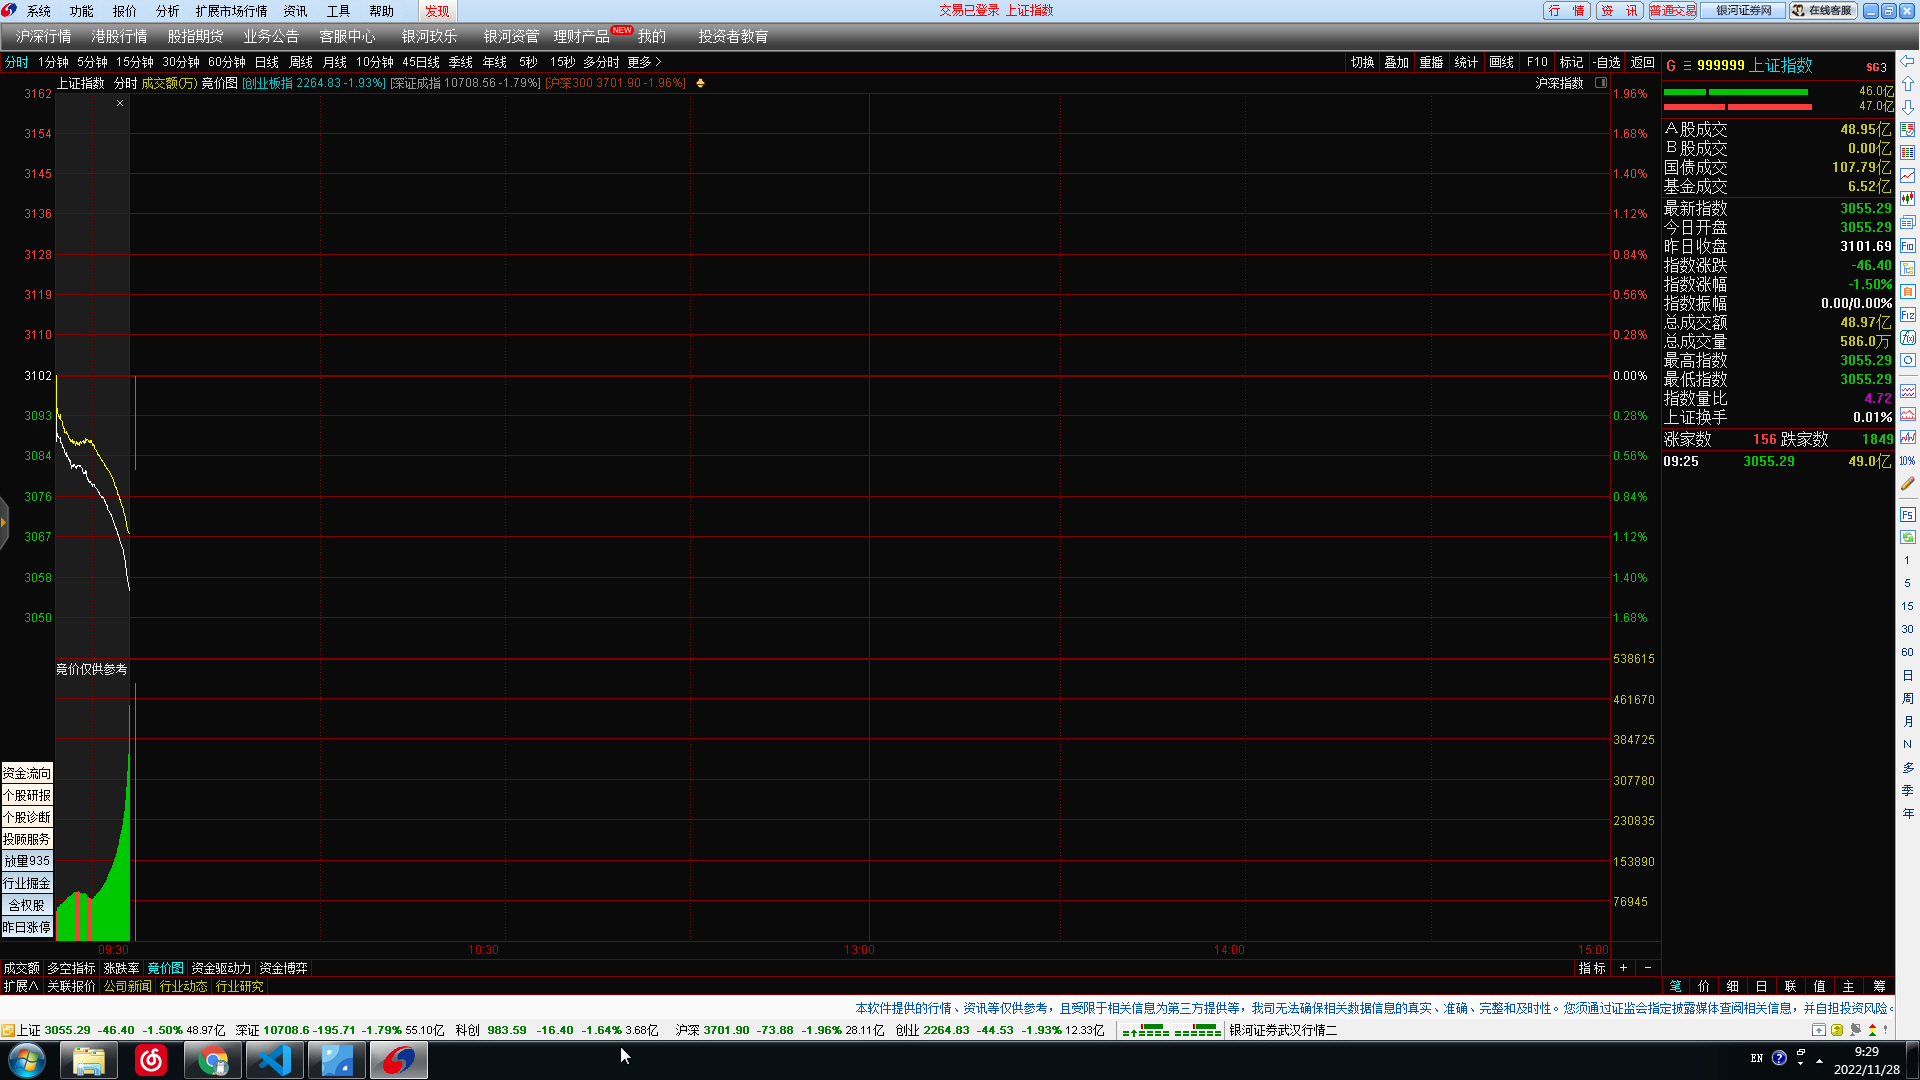The image size is (1920, 1080).
Task: Click the 10% zoom icon in sidebar
Action: coord(1907,461)
